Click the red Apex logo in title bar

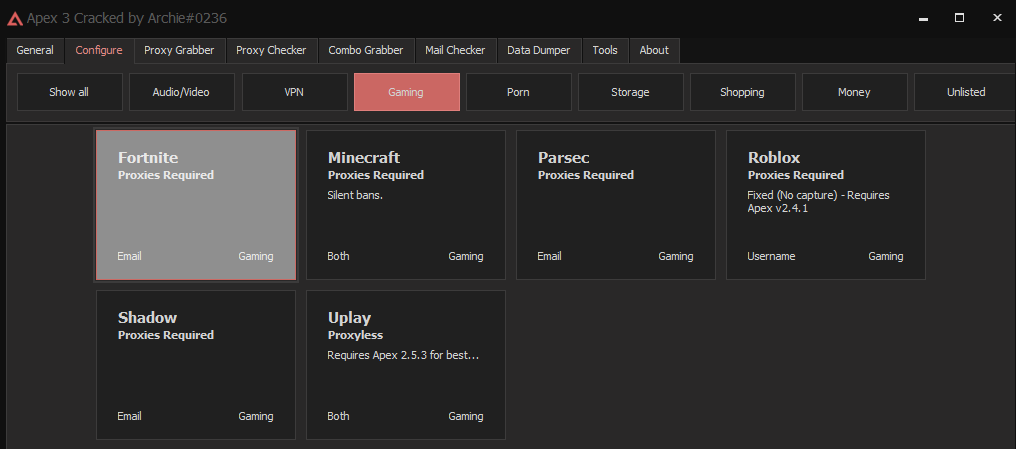tap(14, 19)
